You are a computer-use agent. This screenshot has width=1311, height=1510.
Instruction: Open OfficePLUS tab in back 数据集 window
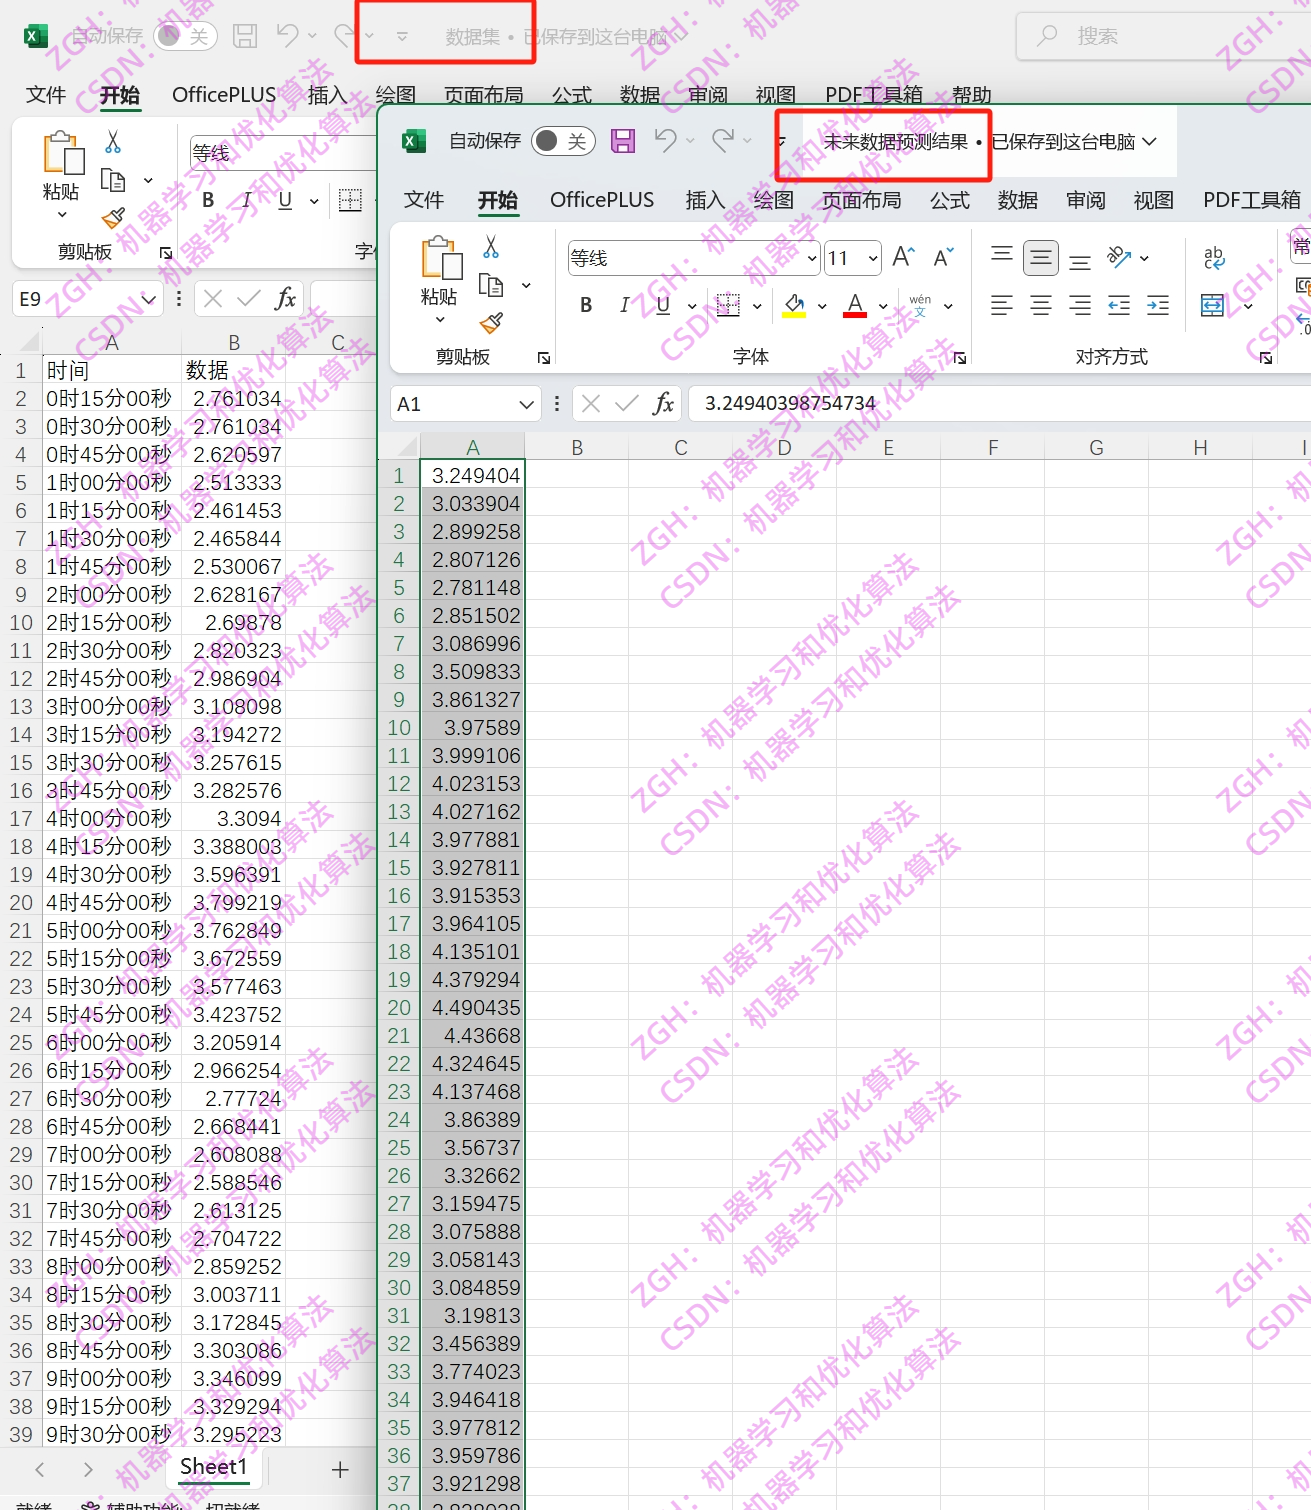(x=224, y=95)
